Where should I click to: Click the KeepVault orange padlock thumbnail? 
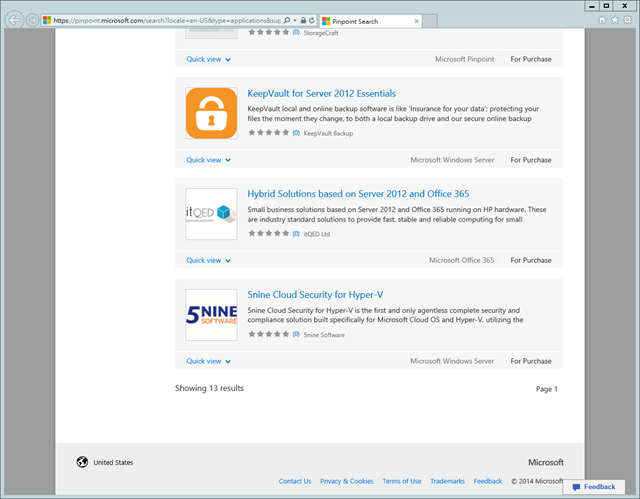(211, 113)
